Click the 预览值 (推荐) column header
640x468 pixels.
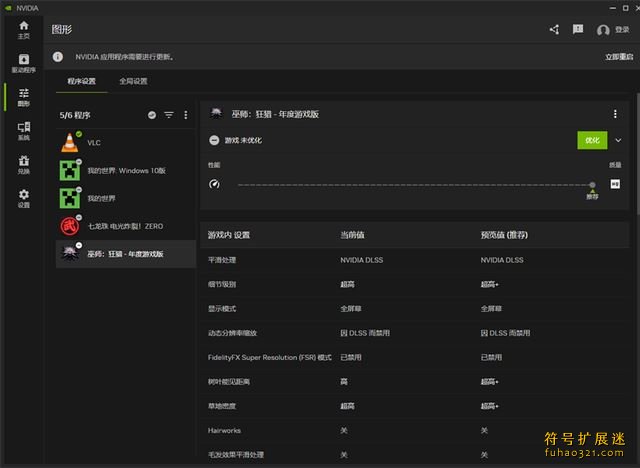[x=504, y=235]
